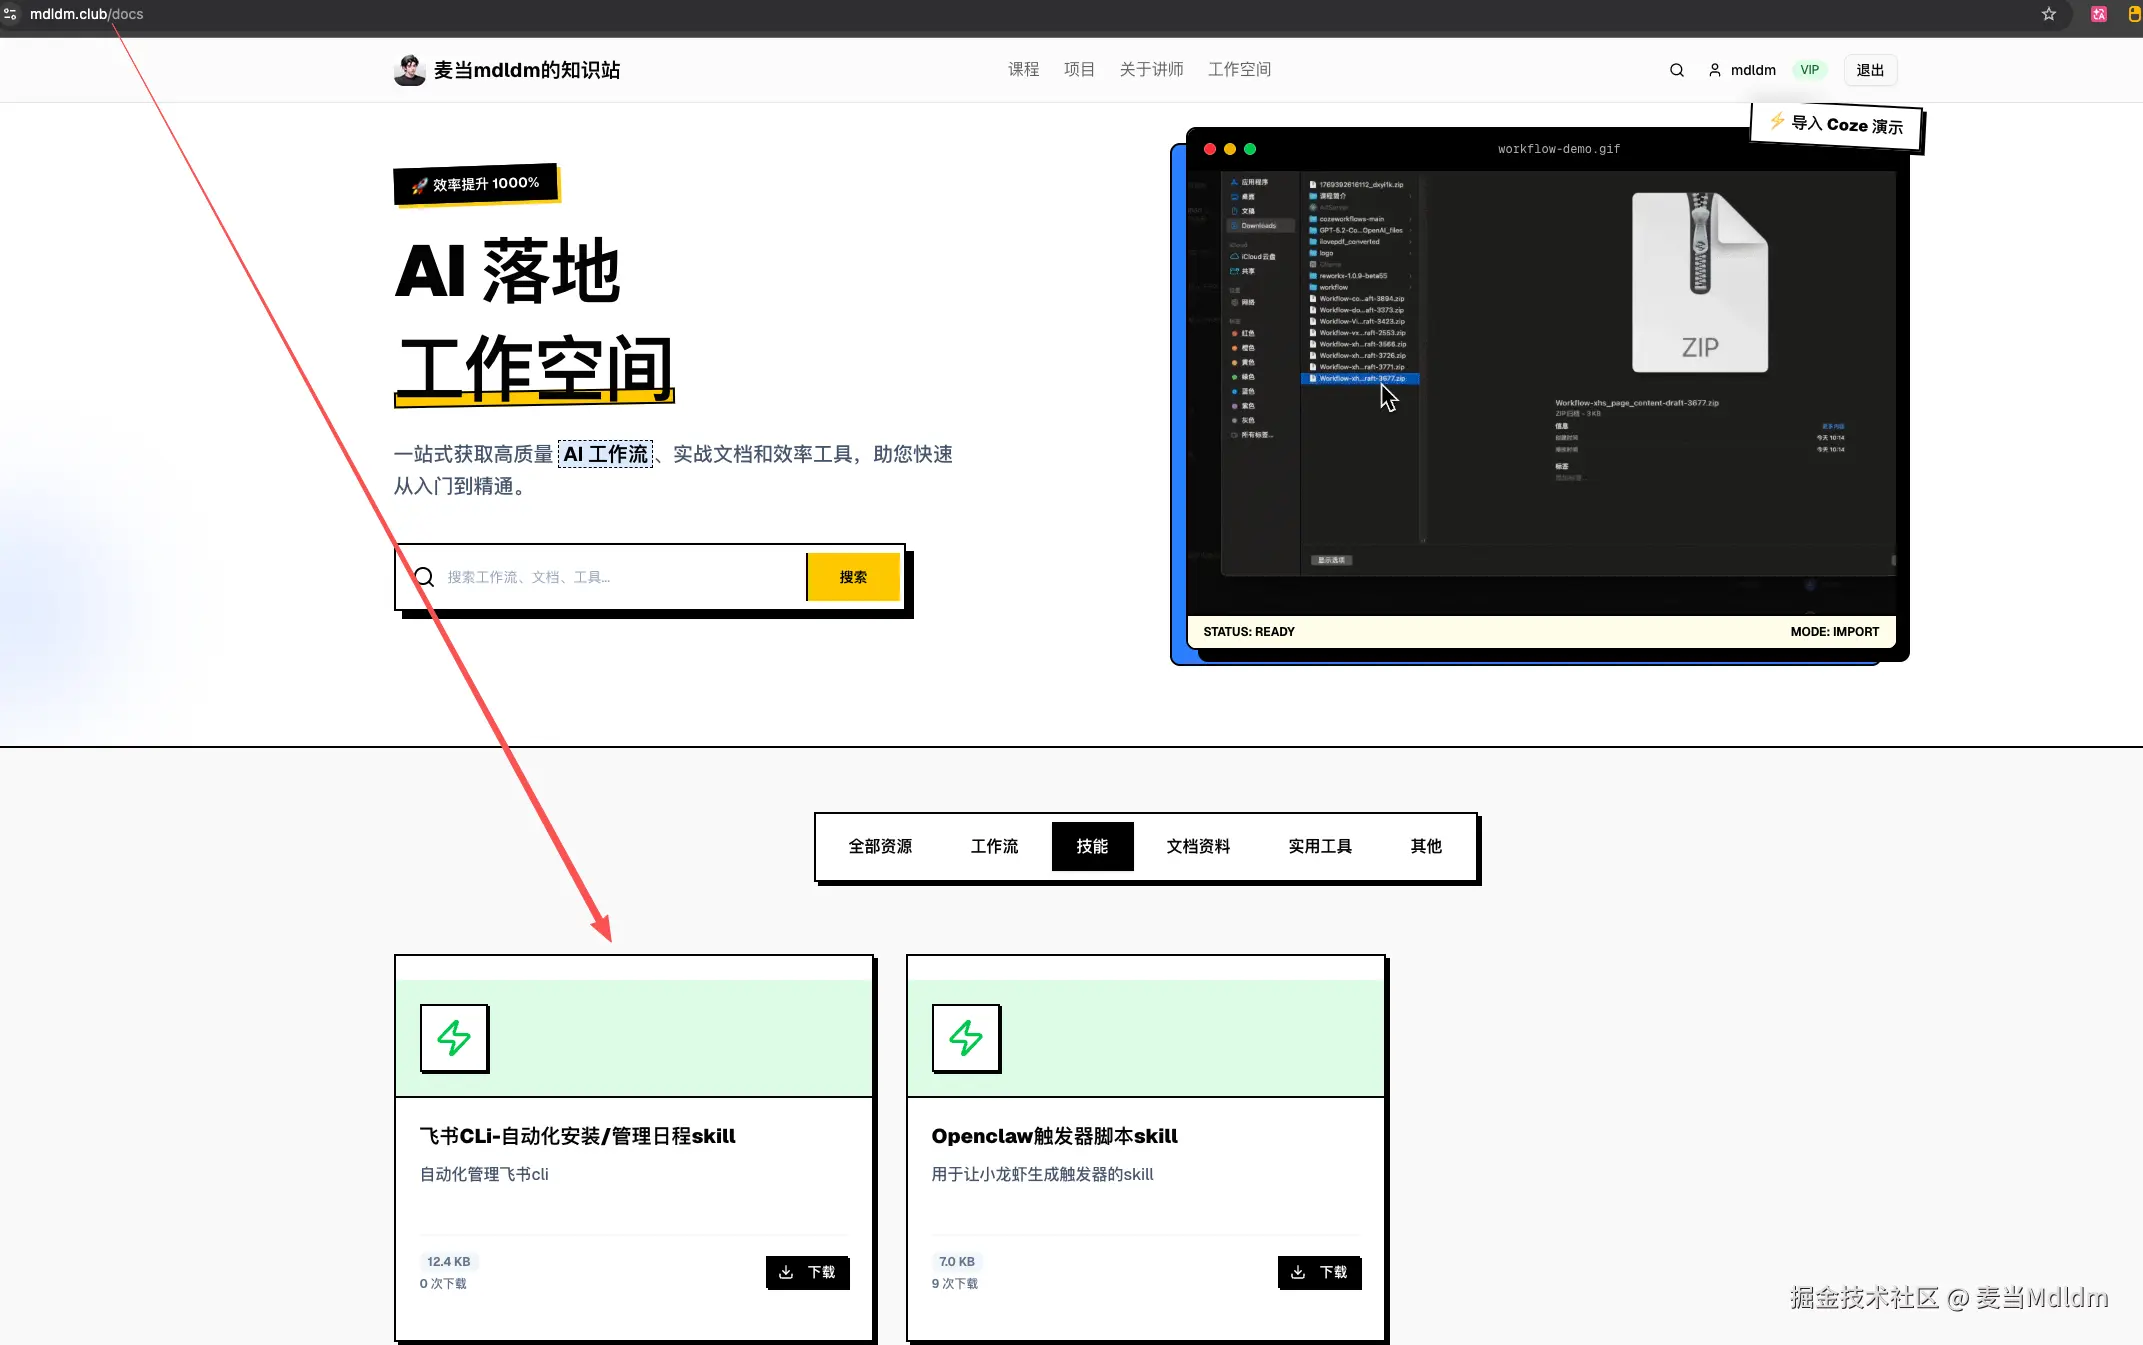Focus the 搜索工作流、文档、工具 input field
The image size is (2143, 1345).
[x=620, y=577]
